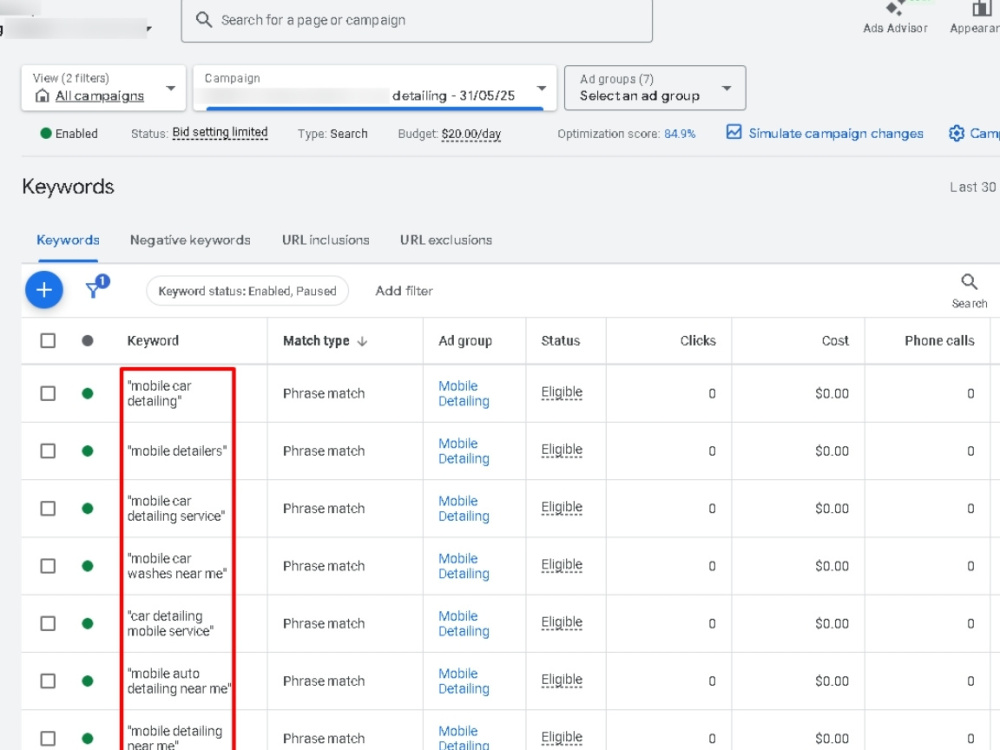The height and width of the screenshot is (750, 1000).
Task: Check the "mobile detailing near me" checkbox
Action: click(x=48, y=738)
